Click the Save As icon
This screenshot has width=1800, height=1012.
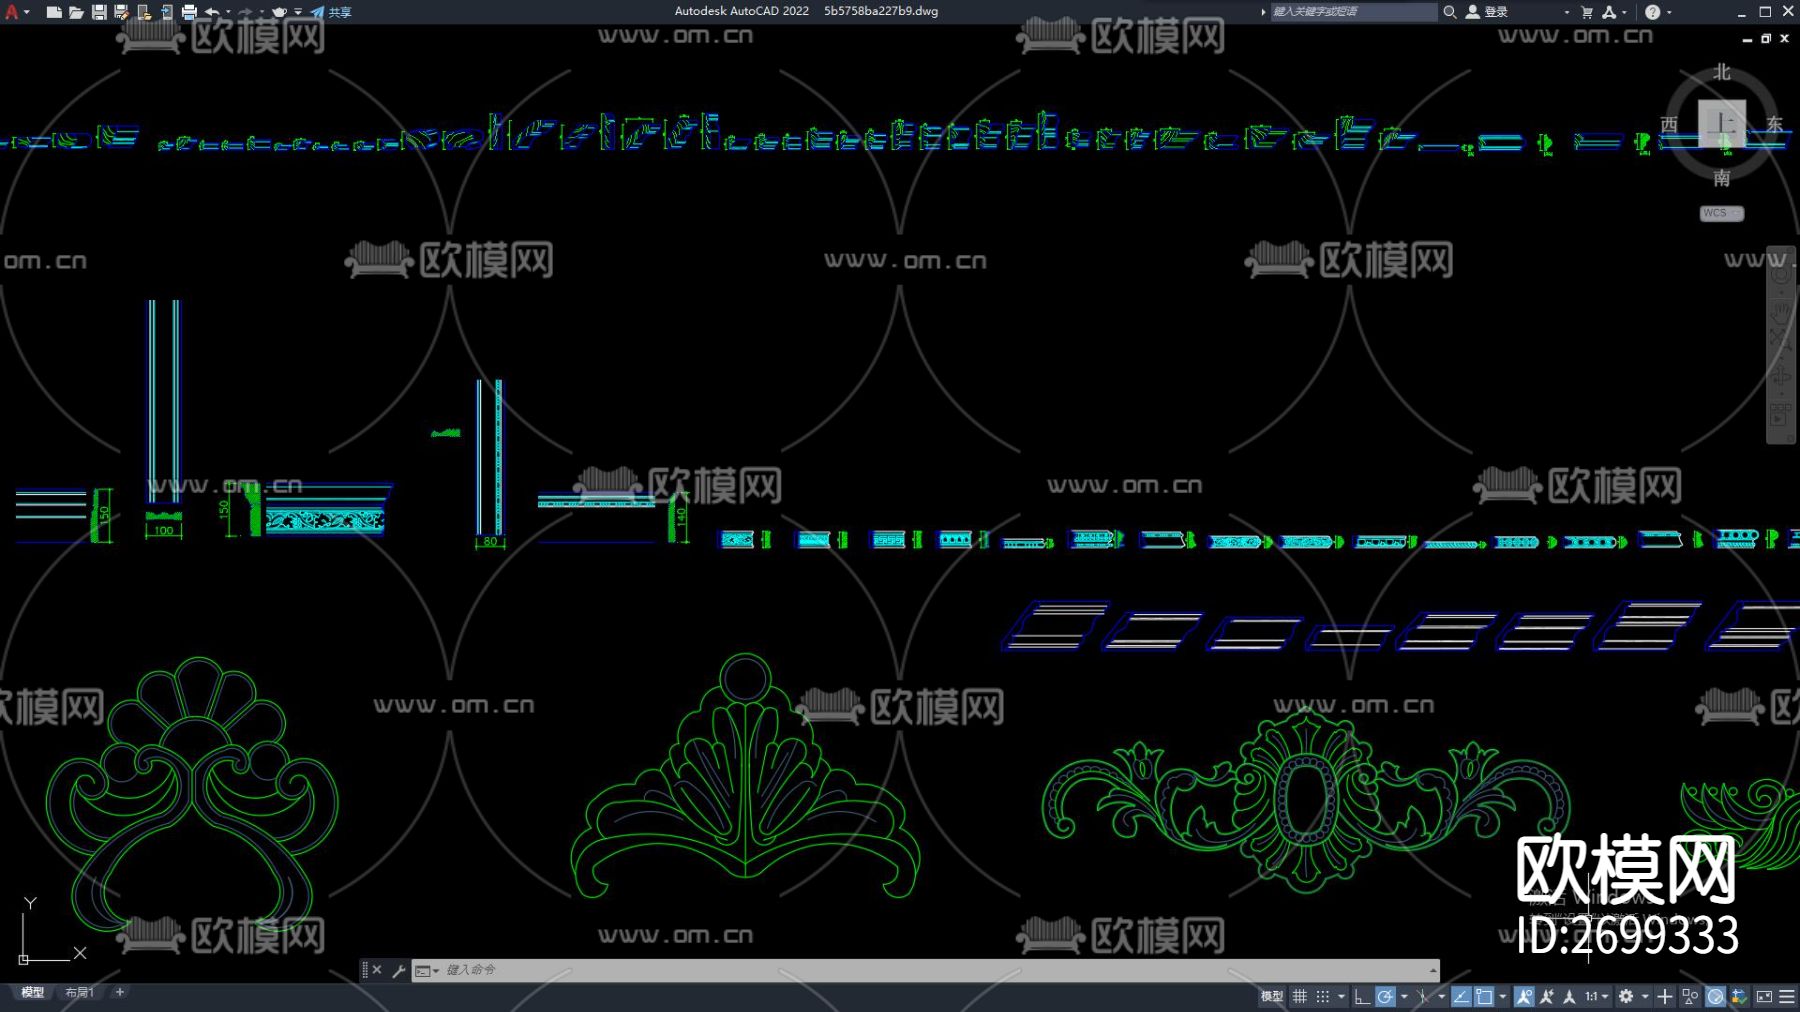pyautogui.click(x=121, y=12)
